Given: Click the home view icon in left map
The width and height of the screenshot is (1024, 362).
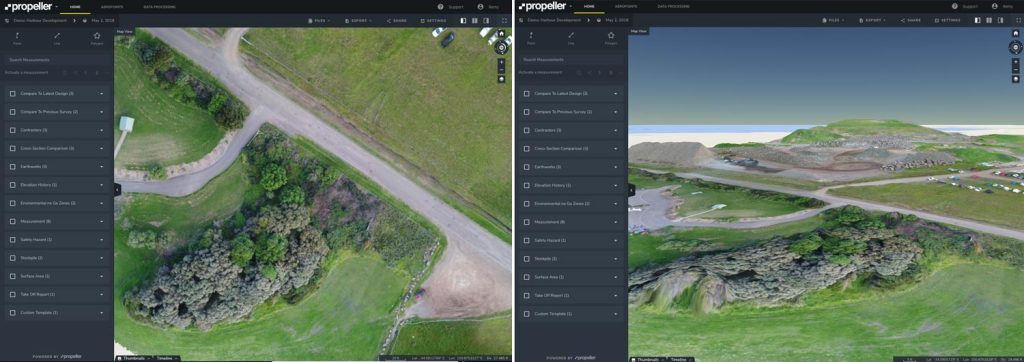Looking at the screenshot, I should (x=502, y=33).
